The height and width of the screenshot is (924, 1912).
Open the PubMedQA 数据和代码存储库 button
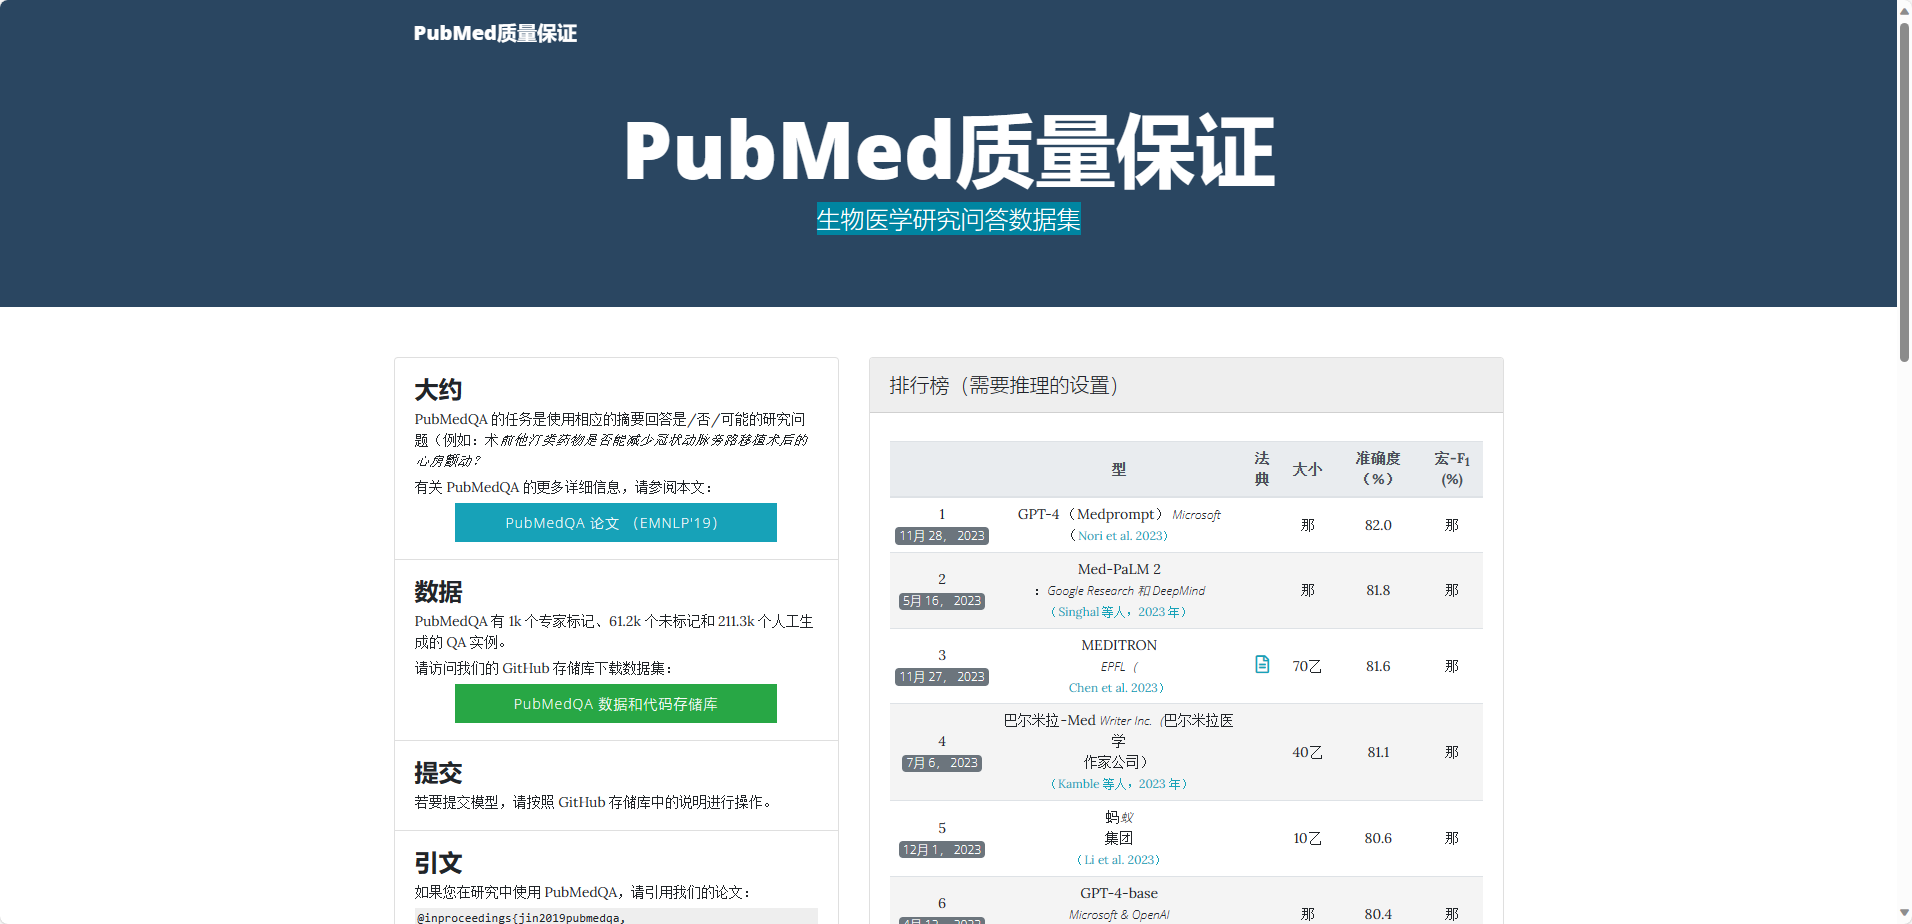pyautogui.click(x=615, y=703)
